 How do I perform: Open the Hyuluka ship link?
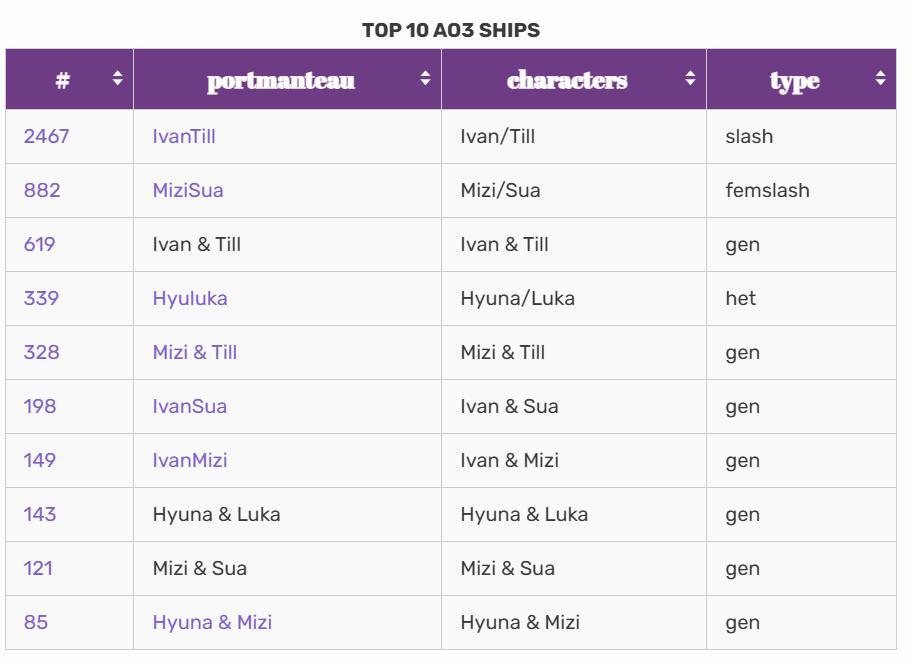click(189, 298)
